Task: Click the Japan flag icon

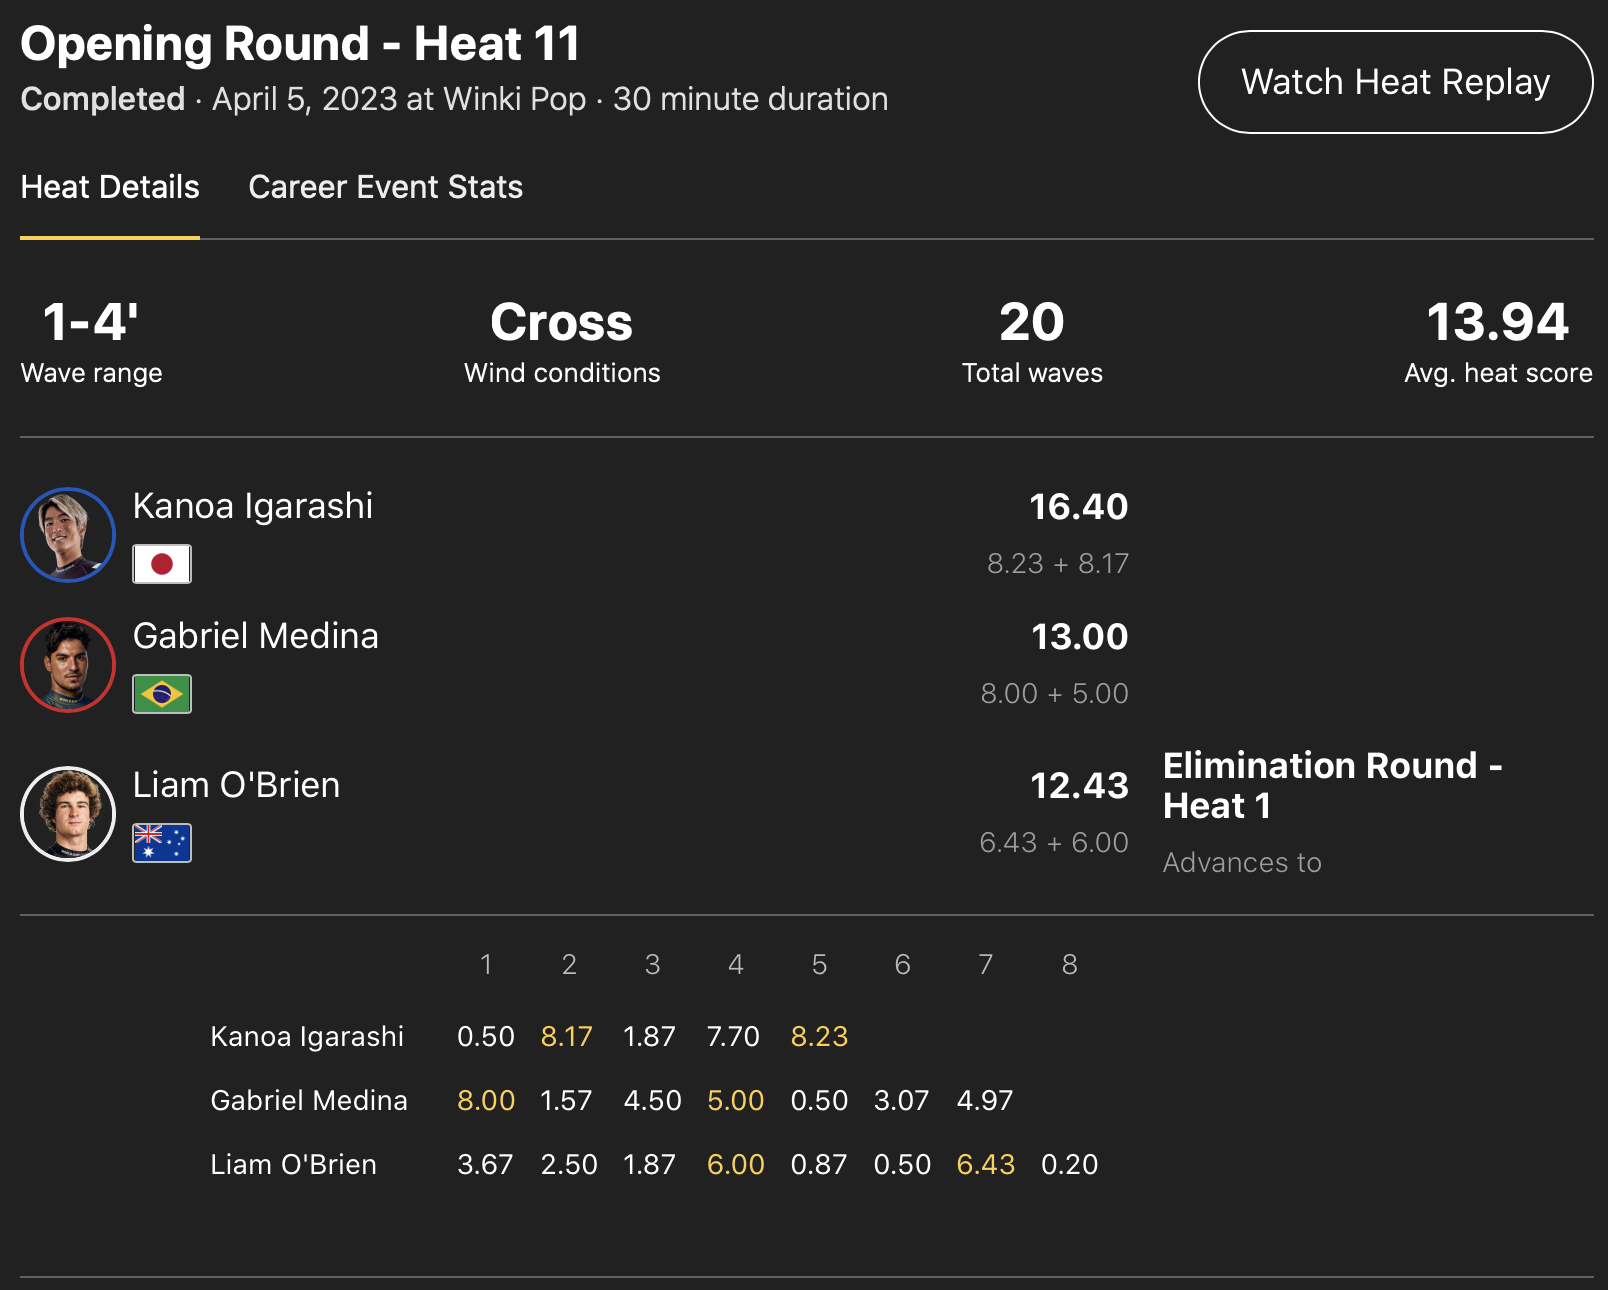Action: pos(162,564)
